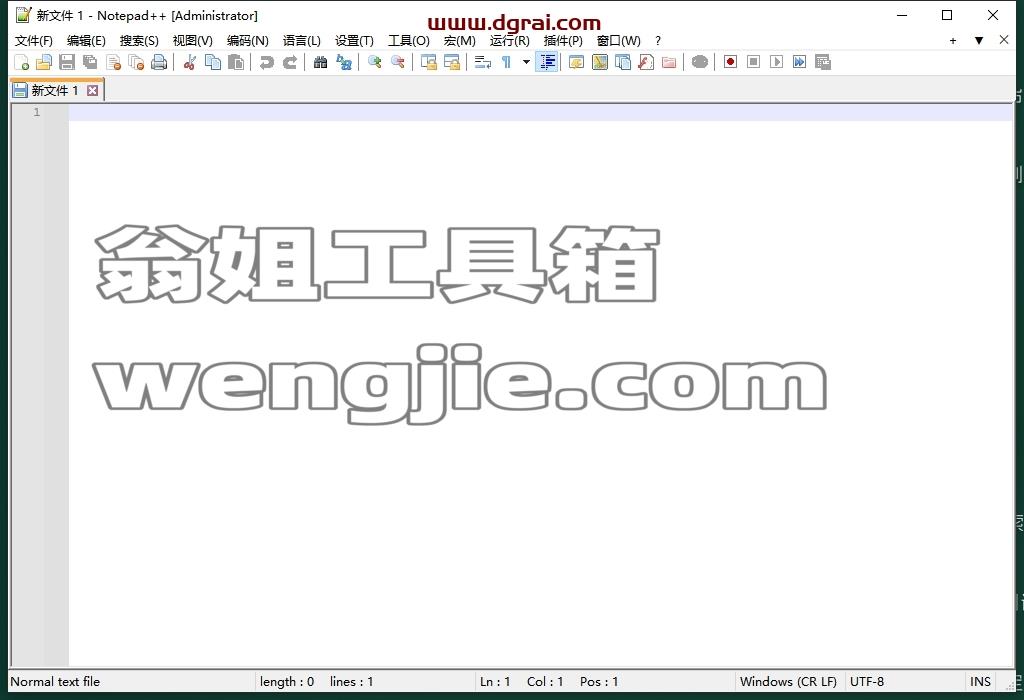Open the 工具(O) menu
This screenshot has width=1024, height=700.
[x=409, y=40]
